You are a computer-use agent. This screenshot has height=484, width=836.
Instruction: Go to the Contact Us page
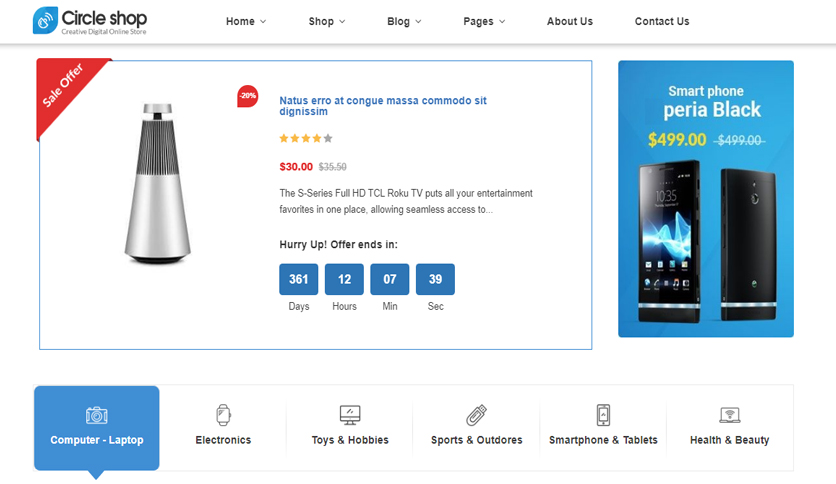click(662, 21)
